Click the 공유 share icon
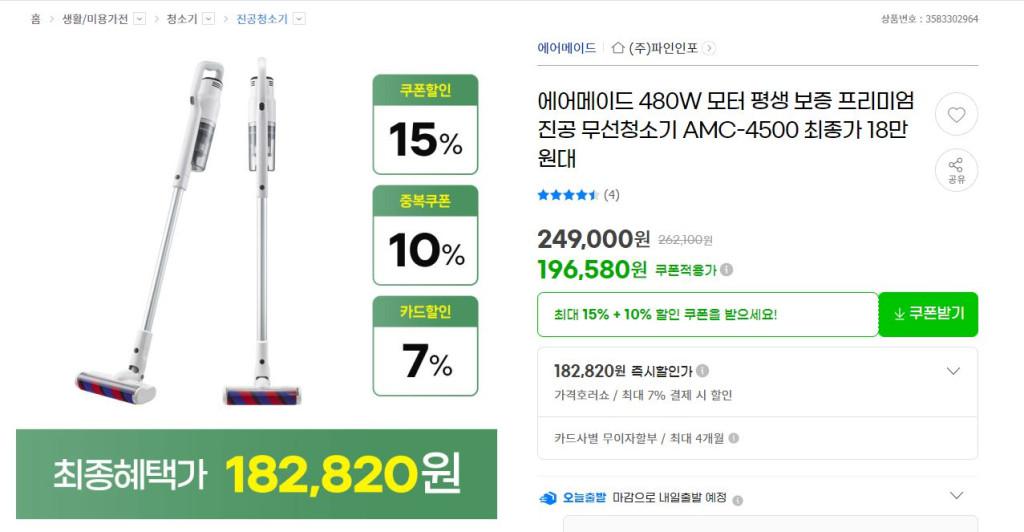This screenshot has width=1024, height=532. tap(956, 170)
